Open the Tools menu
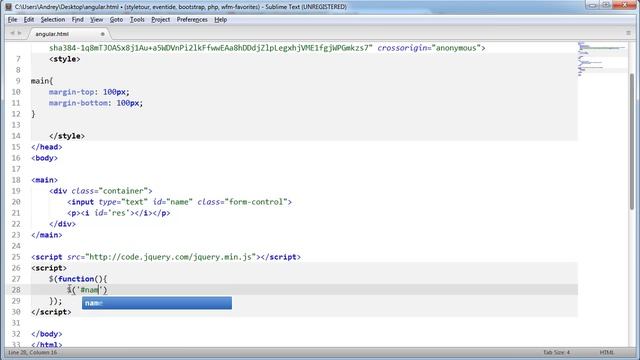Viewport: 640px width, 360px height. pos(137,20)
